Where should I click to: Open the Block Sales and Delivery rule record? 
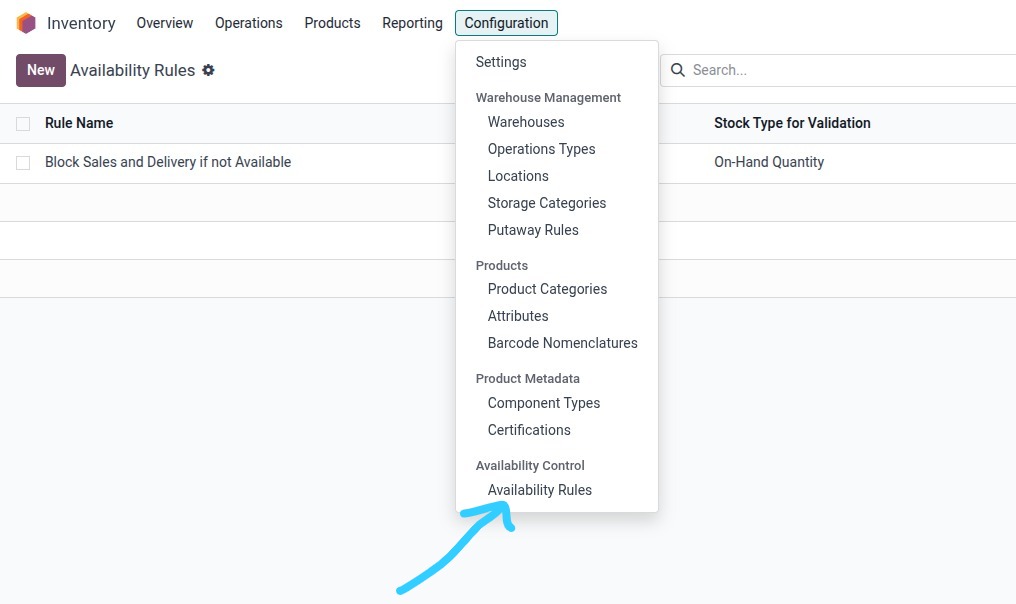(x=168, y=162)
